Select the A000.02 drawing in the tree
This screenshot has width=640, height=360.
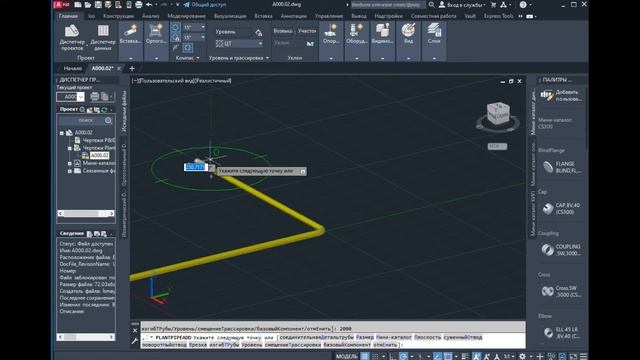pos(99,156)
